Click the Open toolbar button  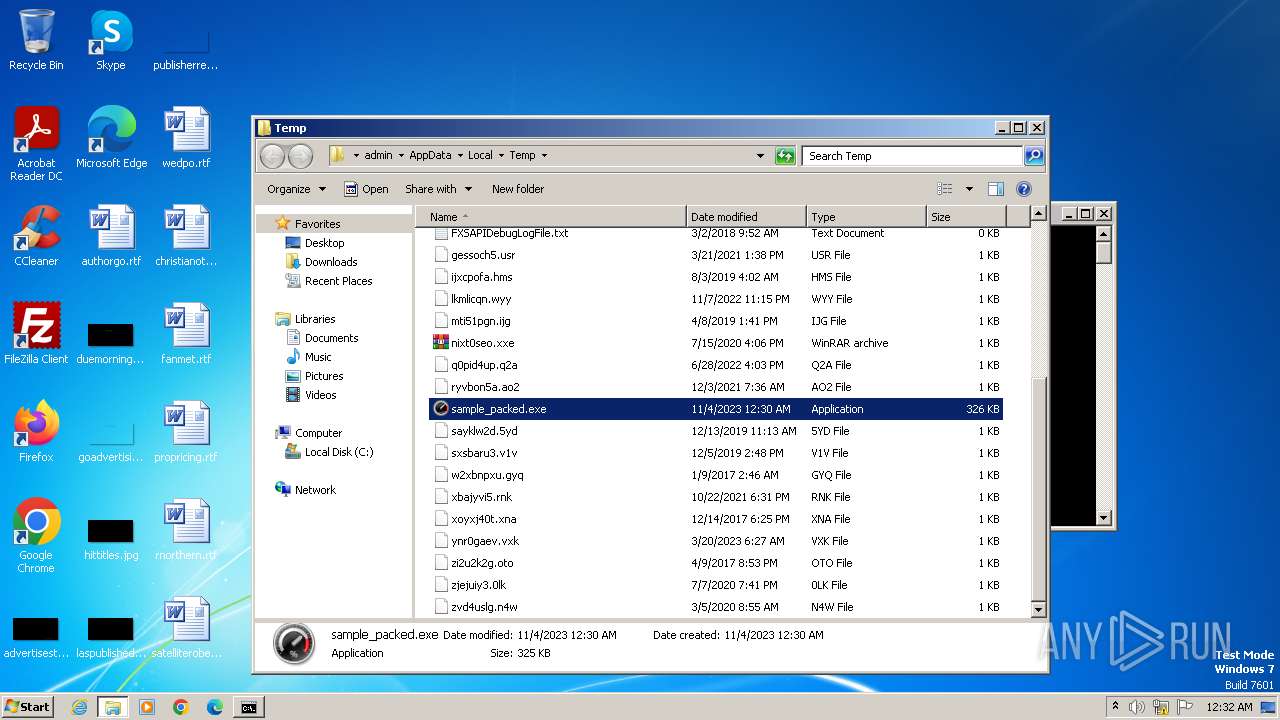click(366, 189)
